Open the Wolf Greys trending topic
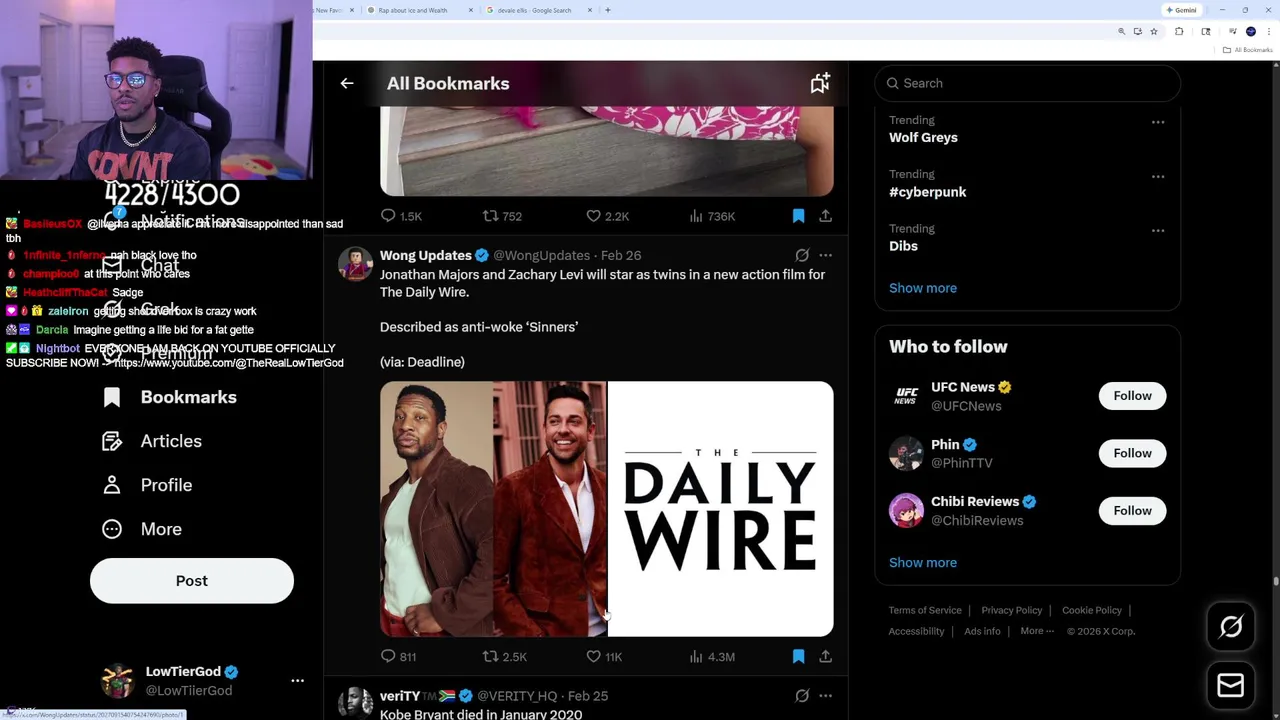 coord(923,138)
